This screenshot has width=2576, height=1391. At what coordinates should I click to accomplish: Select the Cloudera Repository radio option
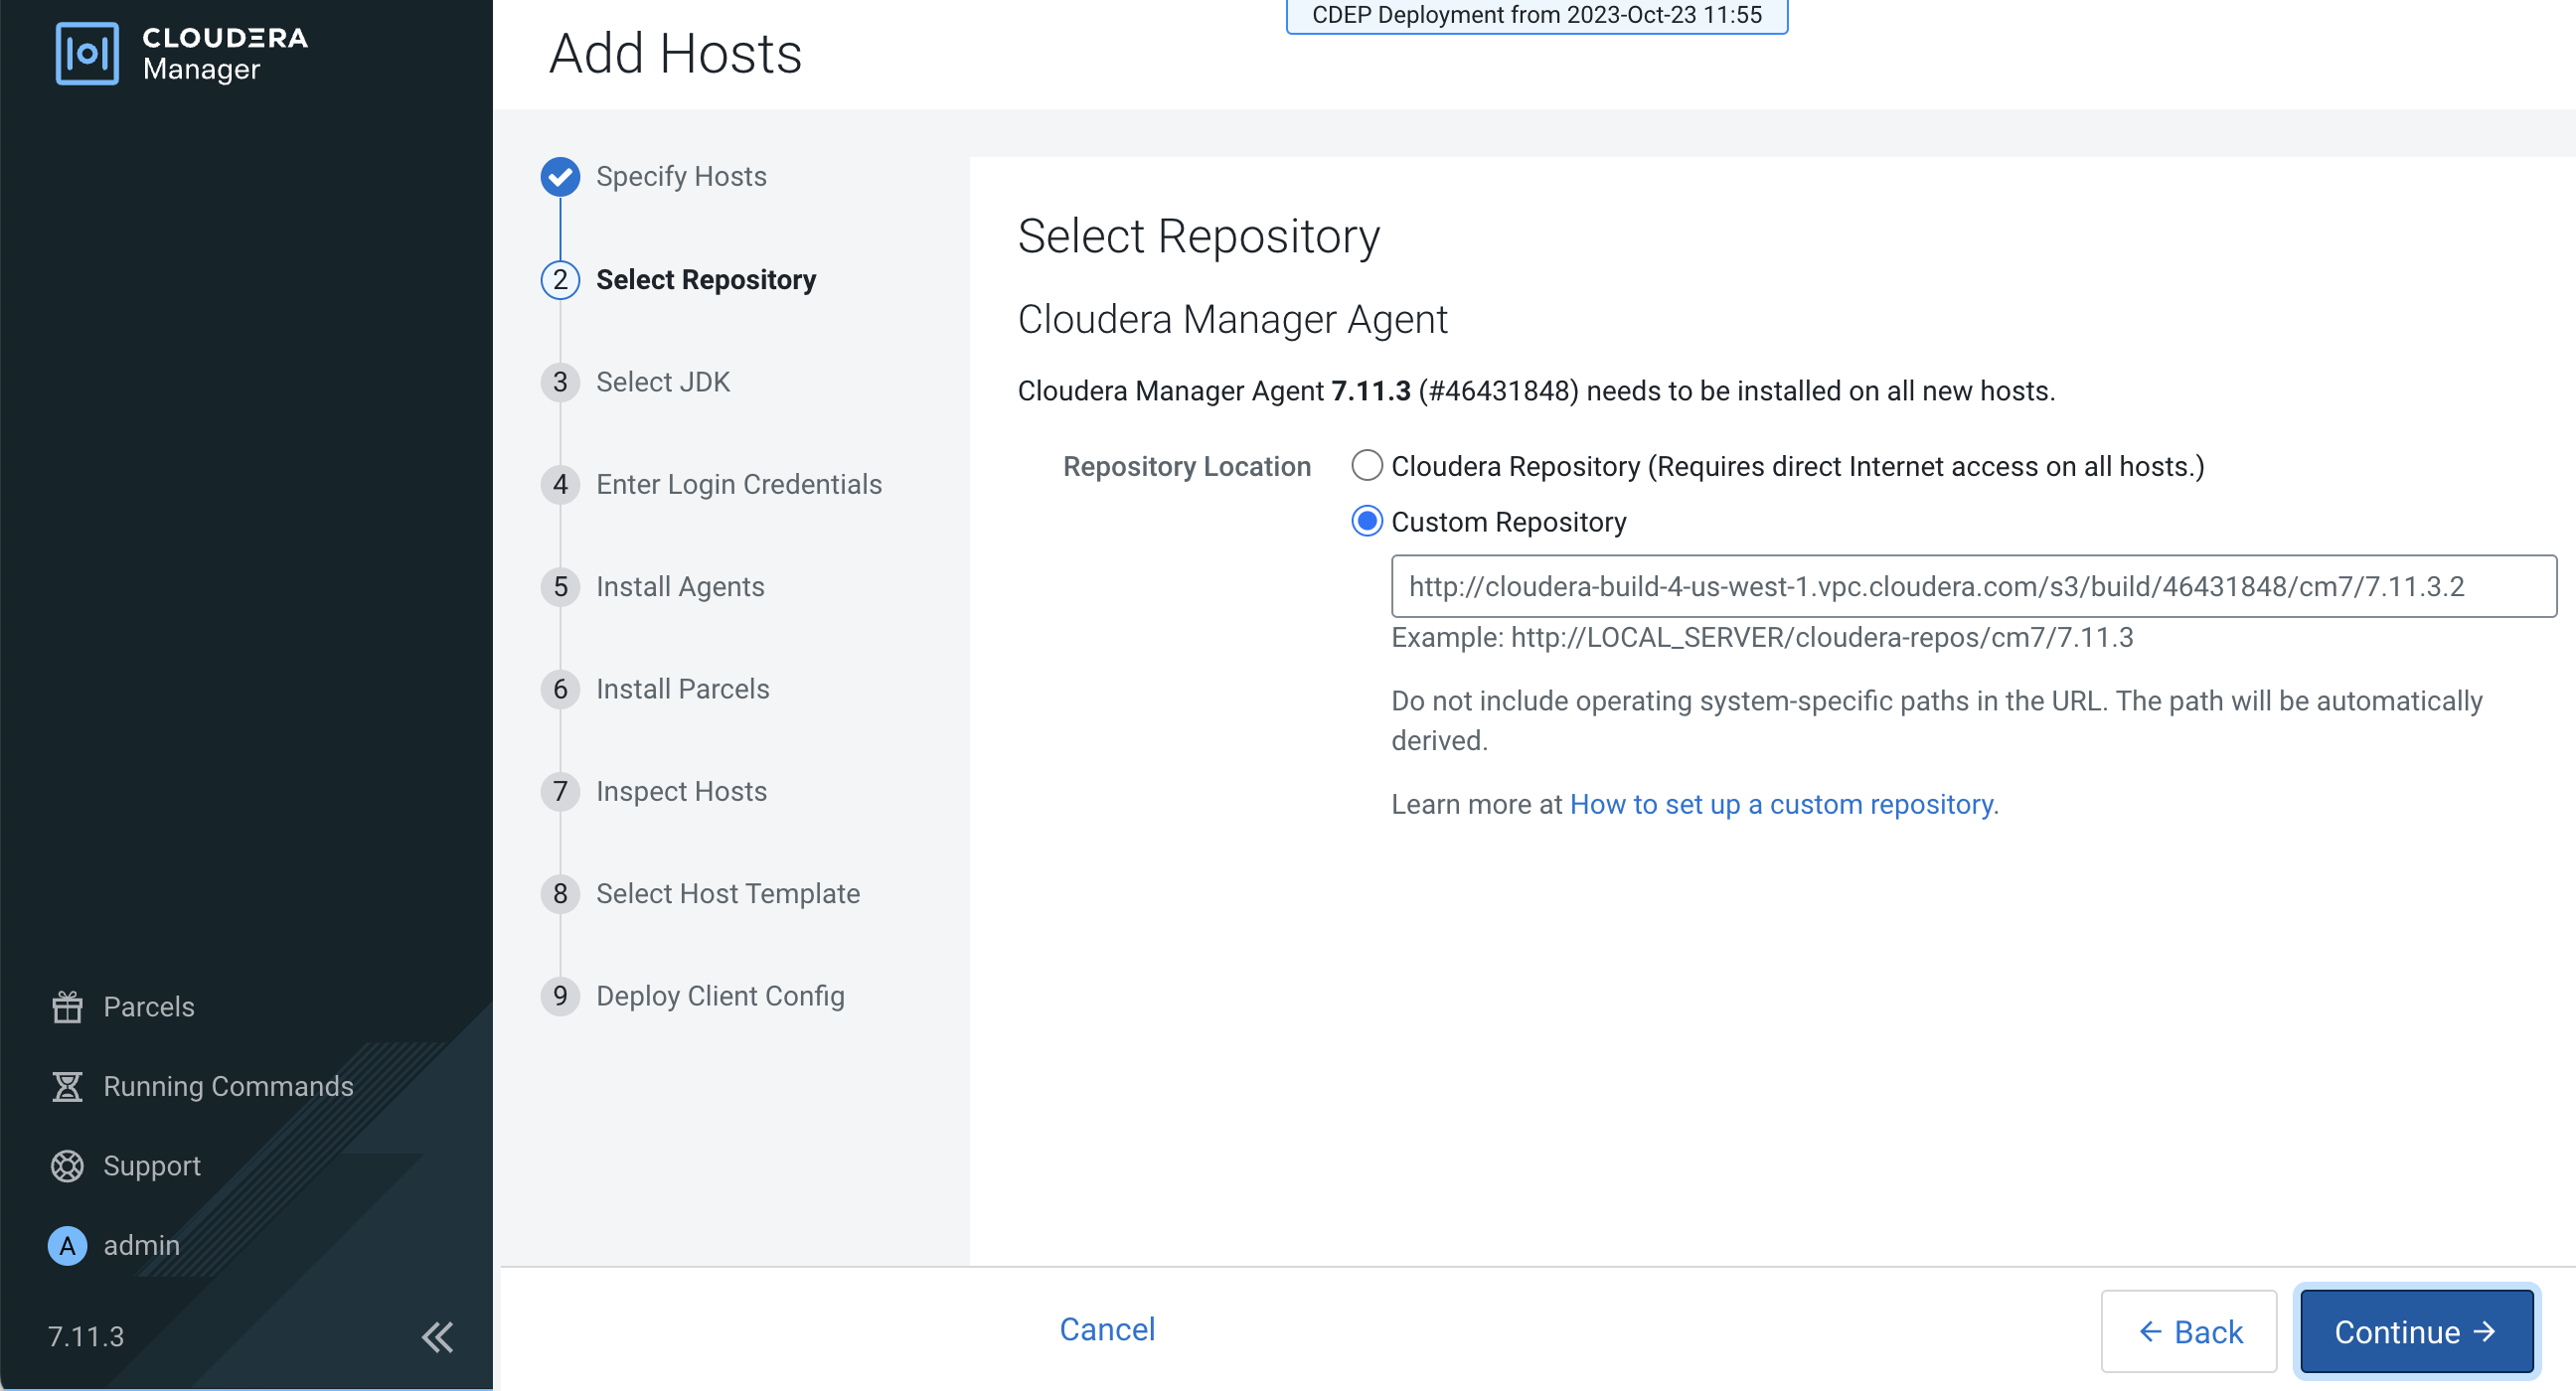tap(1366, 466)
